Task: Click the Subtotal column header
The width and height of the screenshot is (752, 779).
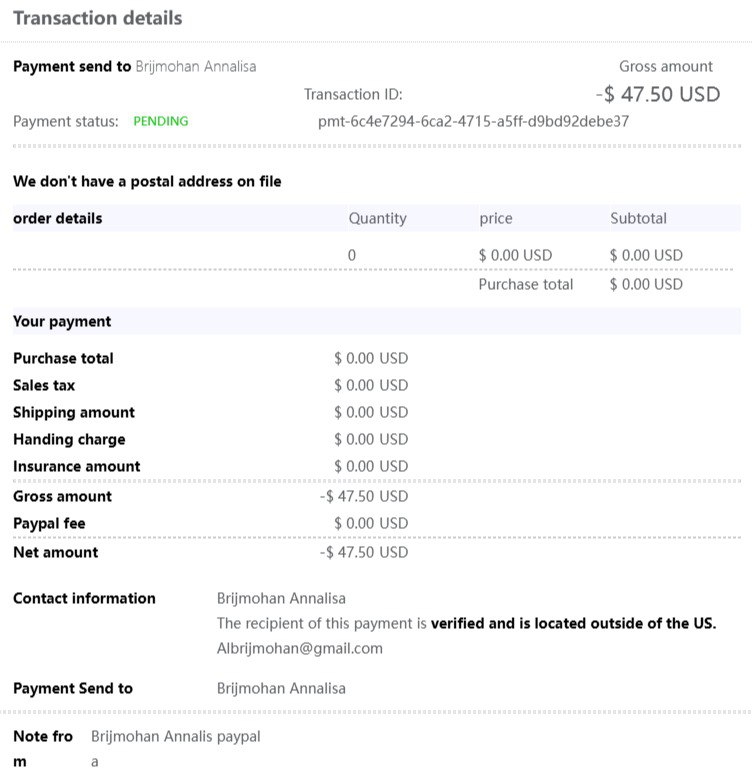Action: point(638,218)
